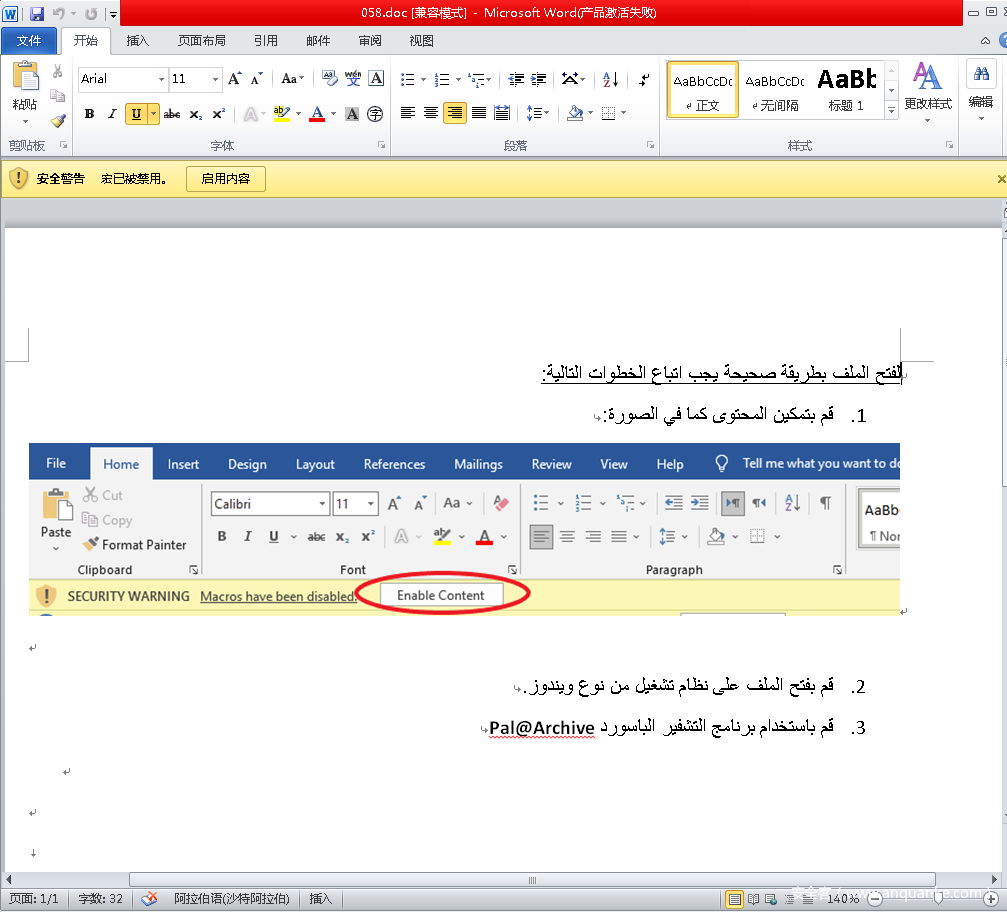Switch to the 插入 ribbon tab
Screen dimensions: 1007x912
tap(138, 41)
